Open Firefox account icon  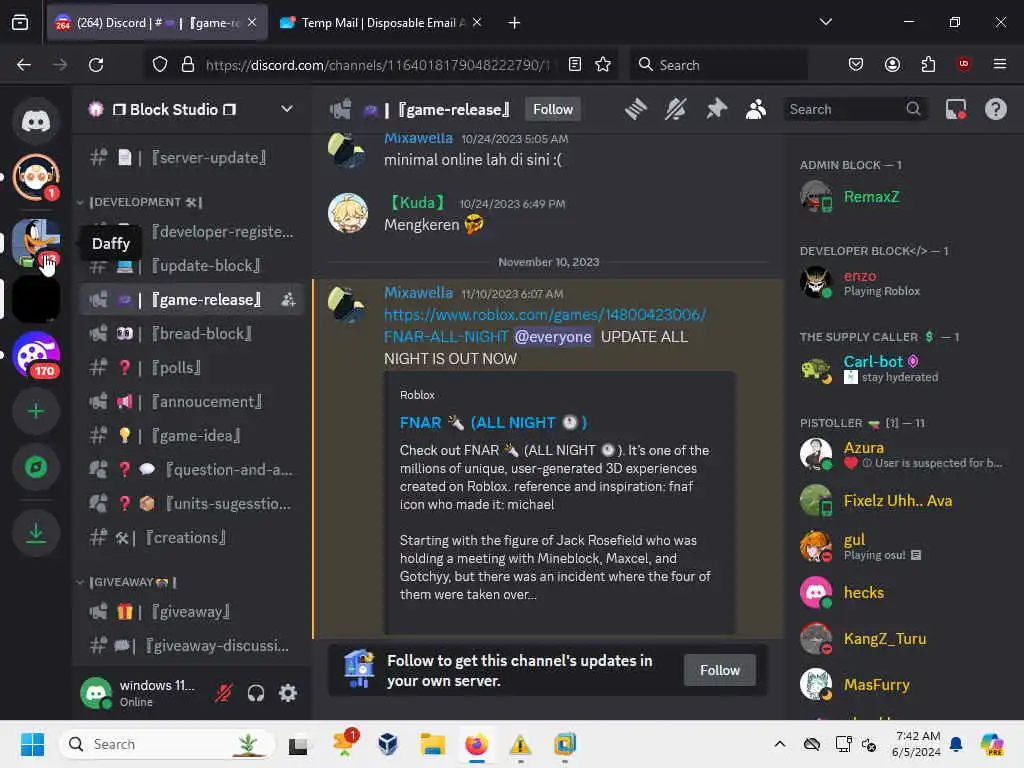tap(892, 65)
